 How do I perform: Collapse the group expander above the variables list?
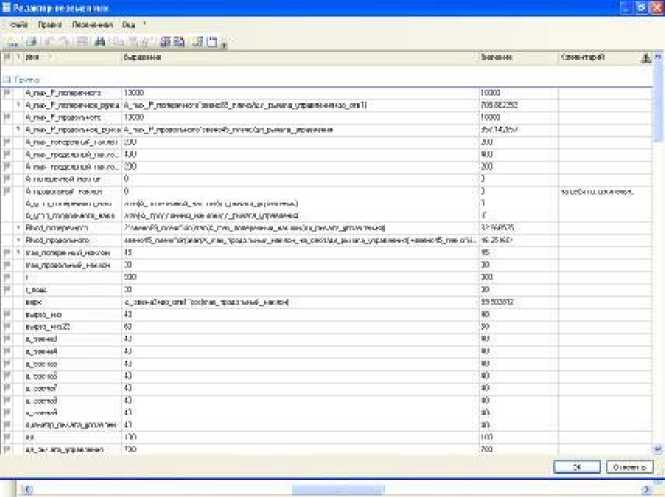(x=6, y=79)
